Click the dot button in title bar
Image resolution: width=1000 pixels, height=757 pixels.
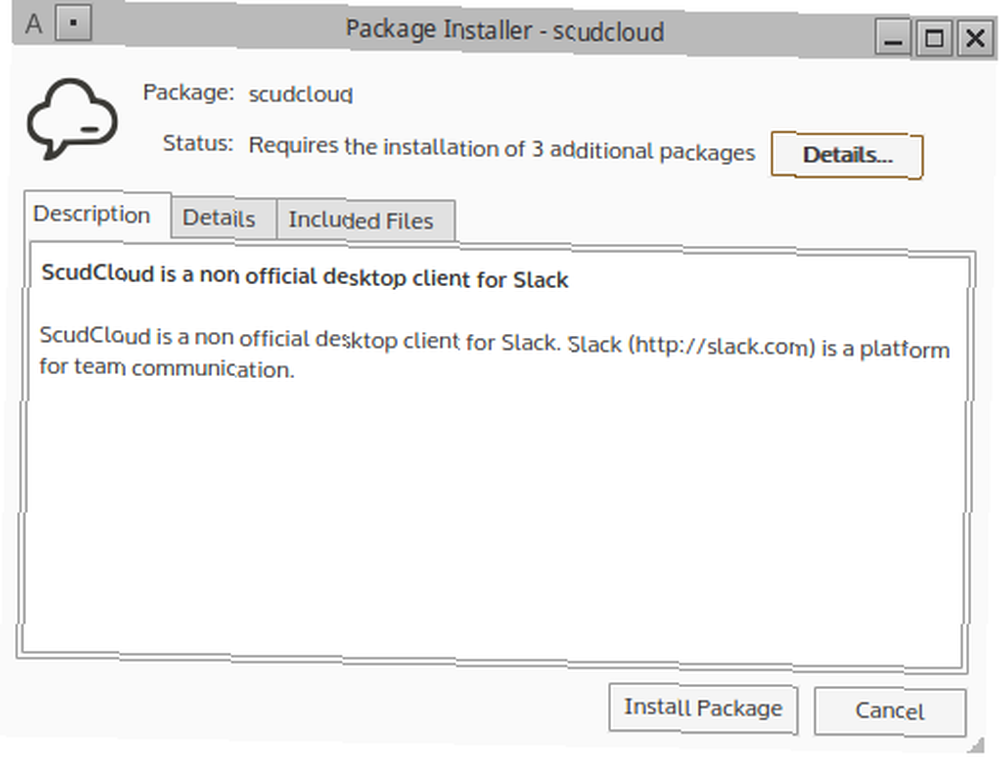(73, 23)
